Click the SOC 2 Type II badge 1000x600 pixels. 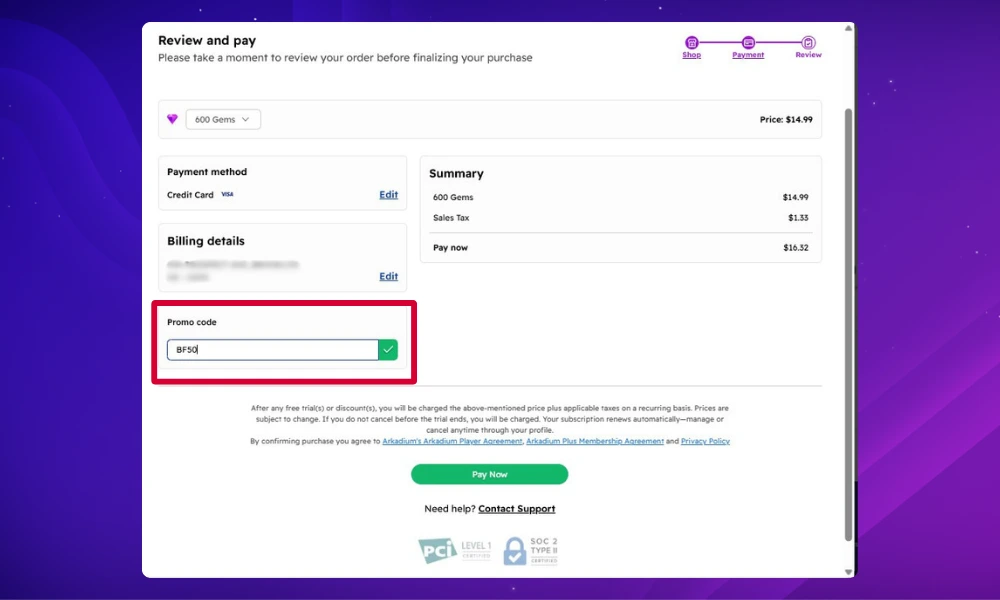529,549
